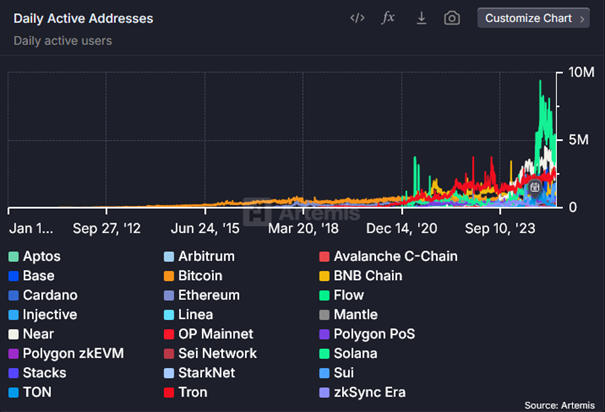Select the Solana legend label
This screenshot has height=412, width=605.
click(x=355, y=353)
